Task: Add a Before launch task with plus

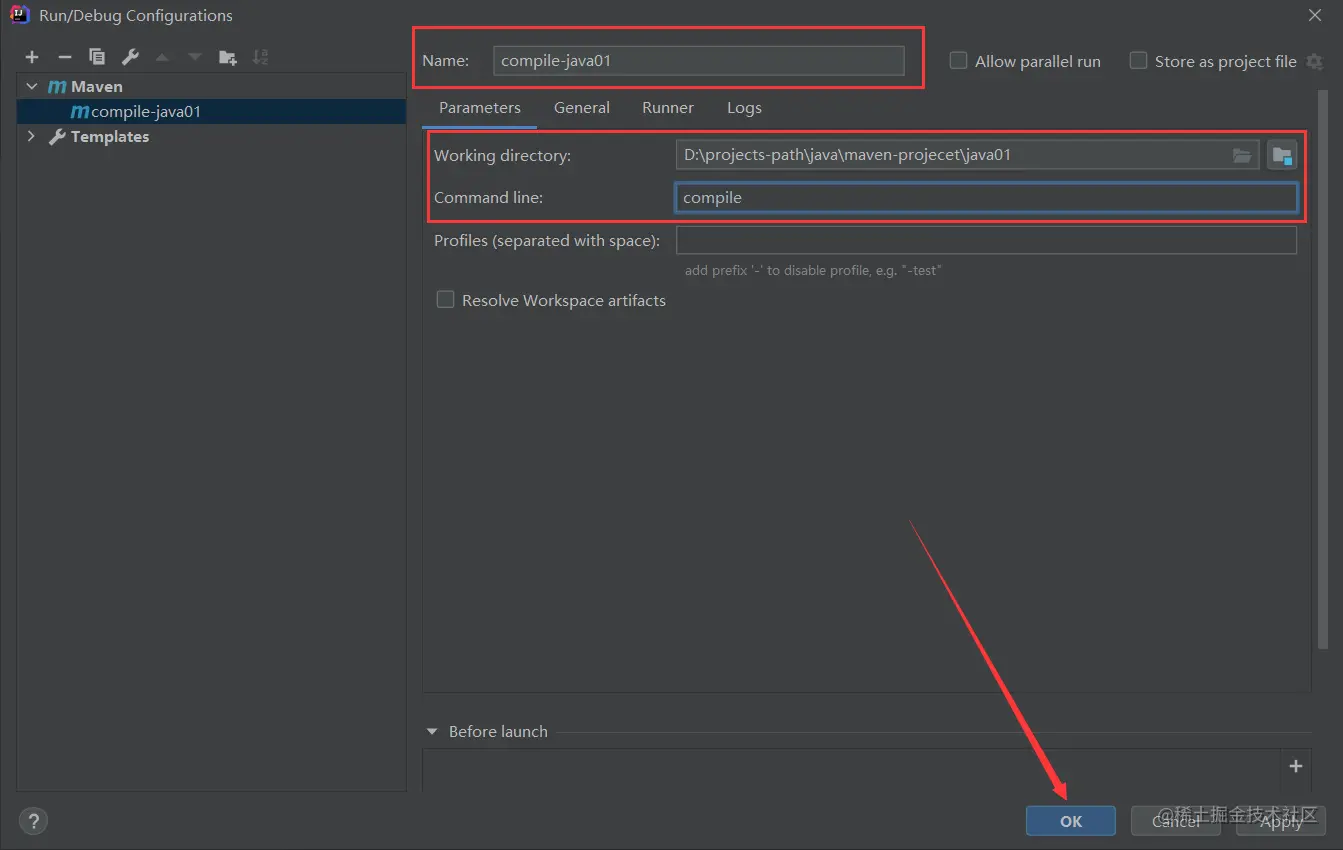Action: (x=1296, y=766)
